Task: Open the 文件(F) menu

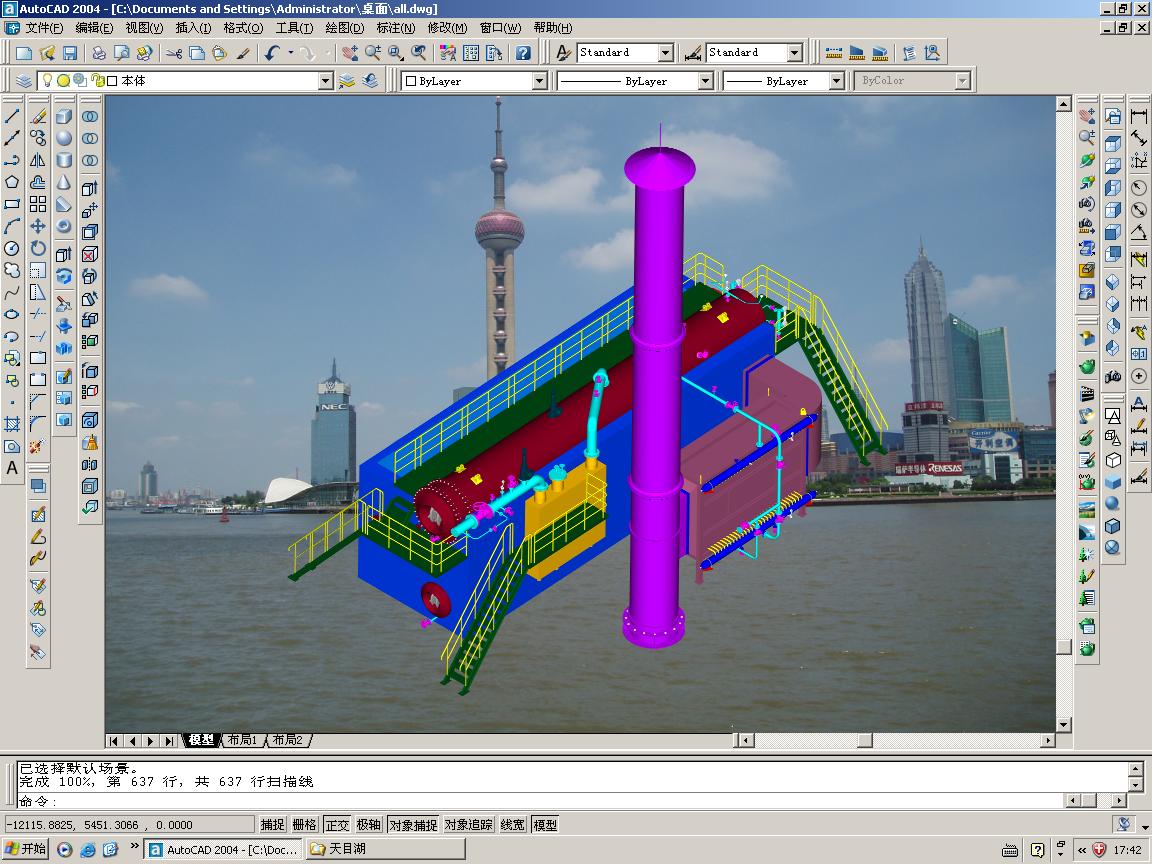Action: [43, 28]
